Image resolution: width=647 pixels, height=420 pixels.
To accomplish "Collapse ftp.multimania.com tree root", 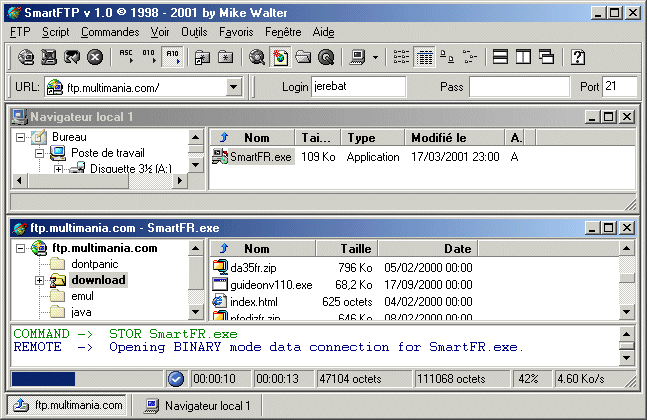I will pos(20,248).
